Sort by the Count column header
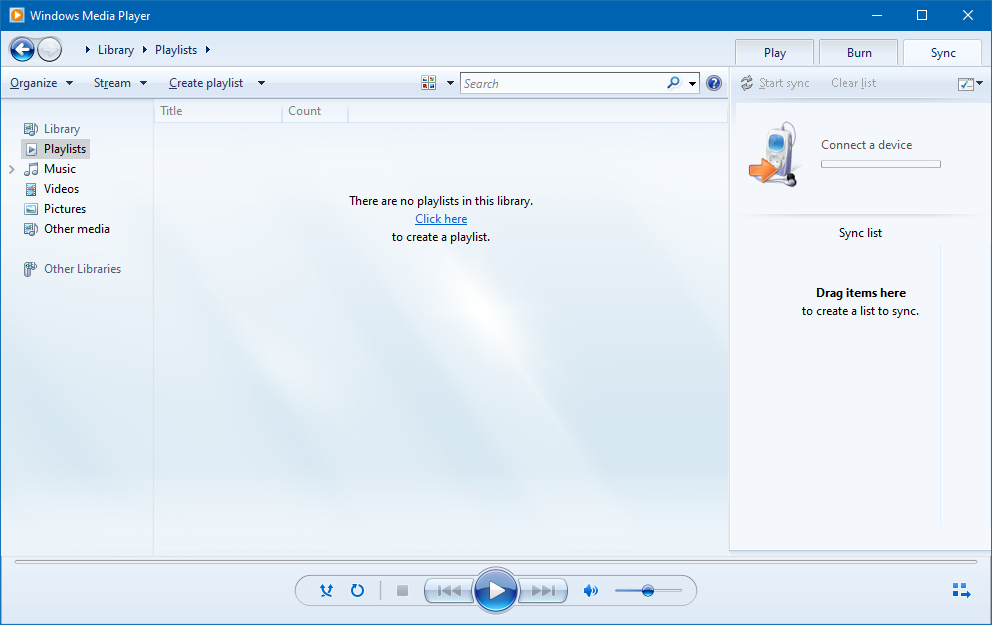The width and height of the screenshot is (992, 625). (x=314, y=111)
